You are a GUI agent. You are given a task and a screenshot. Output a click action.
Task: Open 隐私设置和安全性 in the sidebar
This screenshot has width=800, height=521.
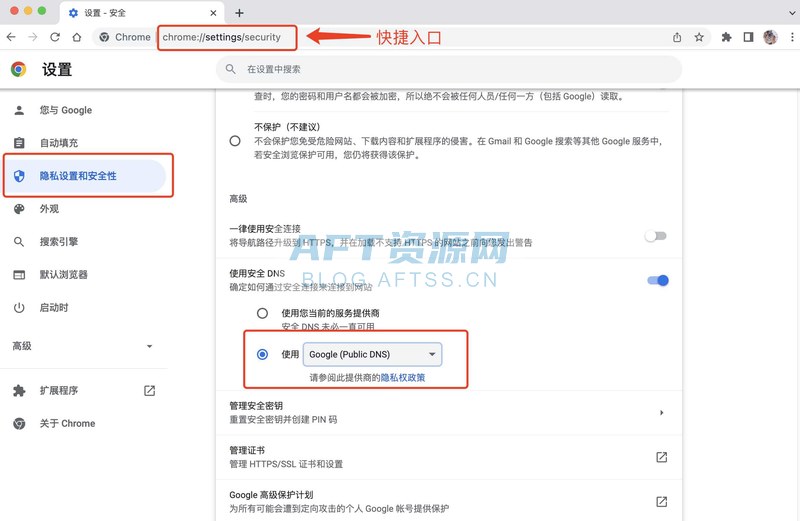click(78, 176)
